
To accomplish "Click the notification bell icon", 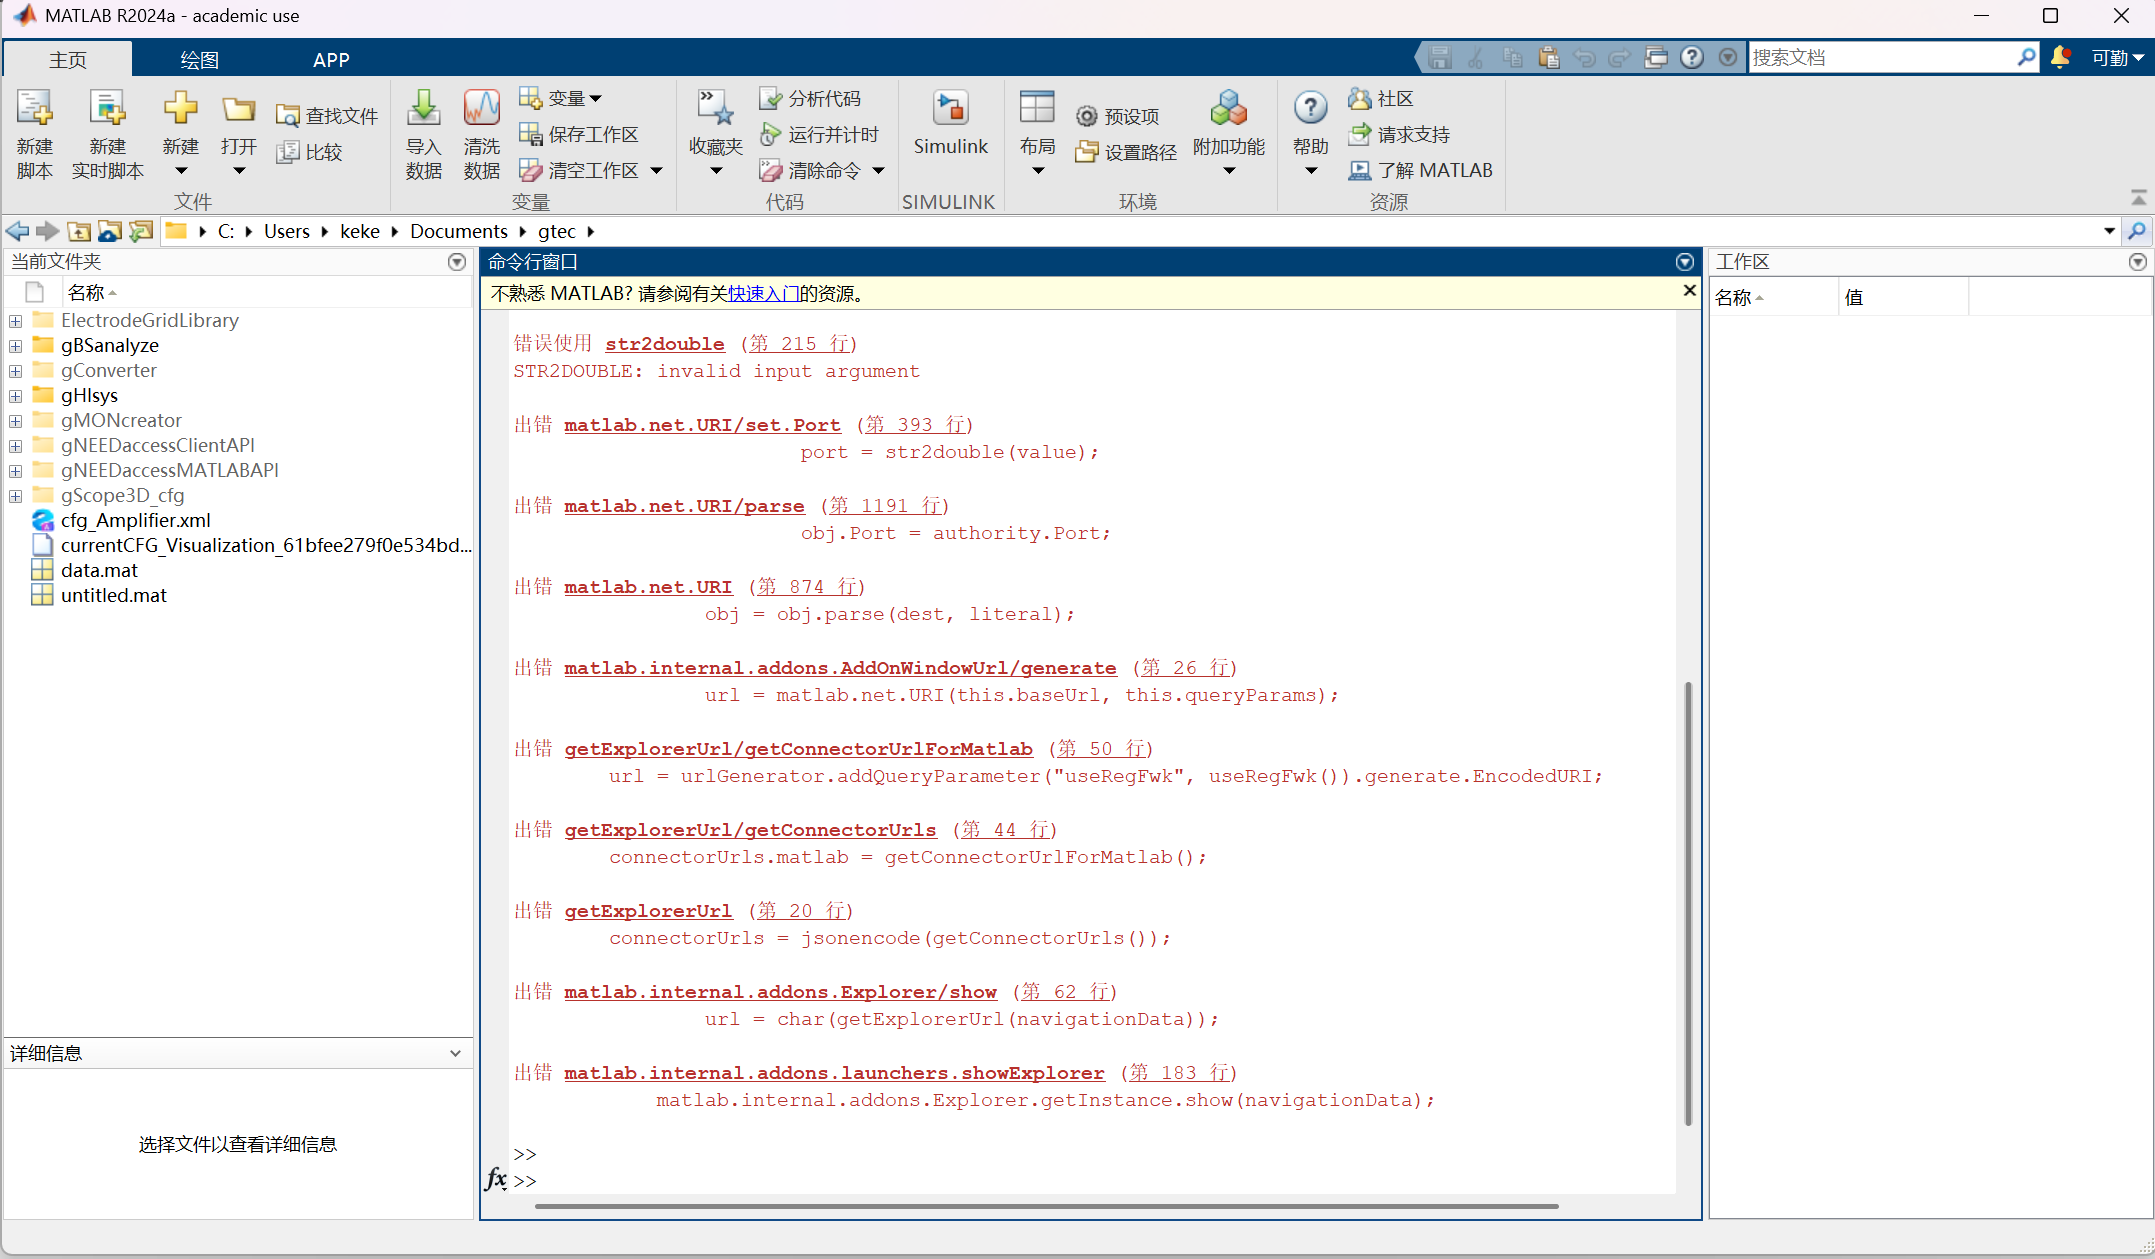I will tap(2060, 57).
